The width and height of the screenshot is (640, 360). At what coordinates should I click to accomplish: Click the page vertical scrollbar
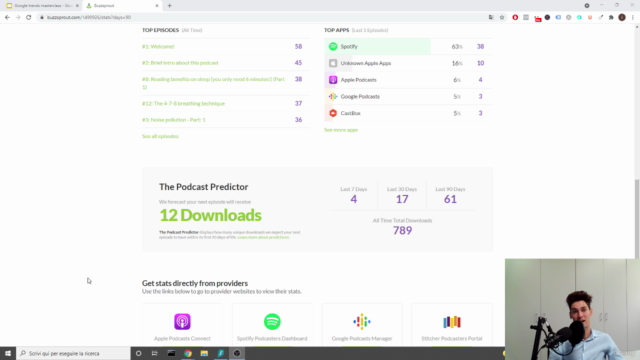tap(637, 218)
